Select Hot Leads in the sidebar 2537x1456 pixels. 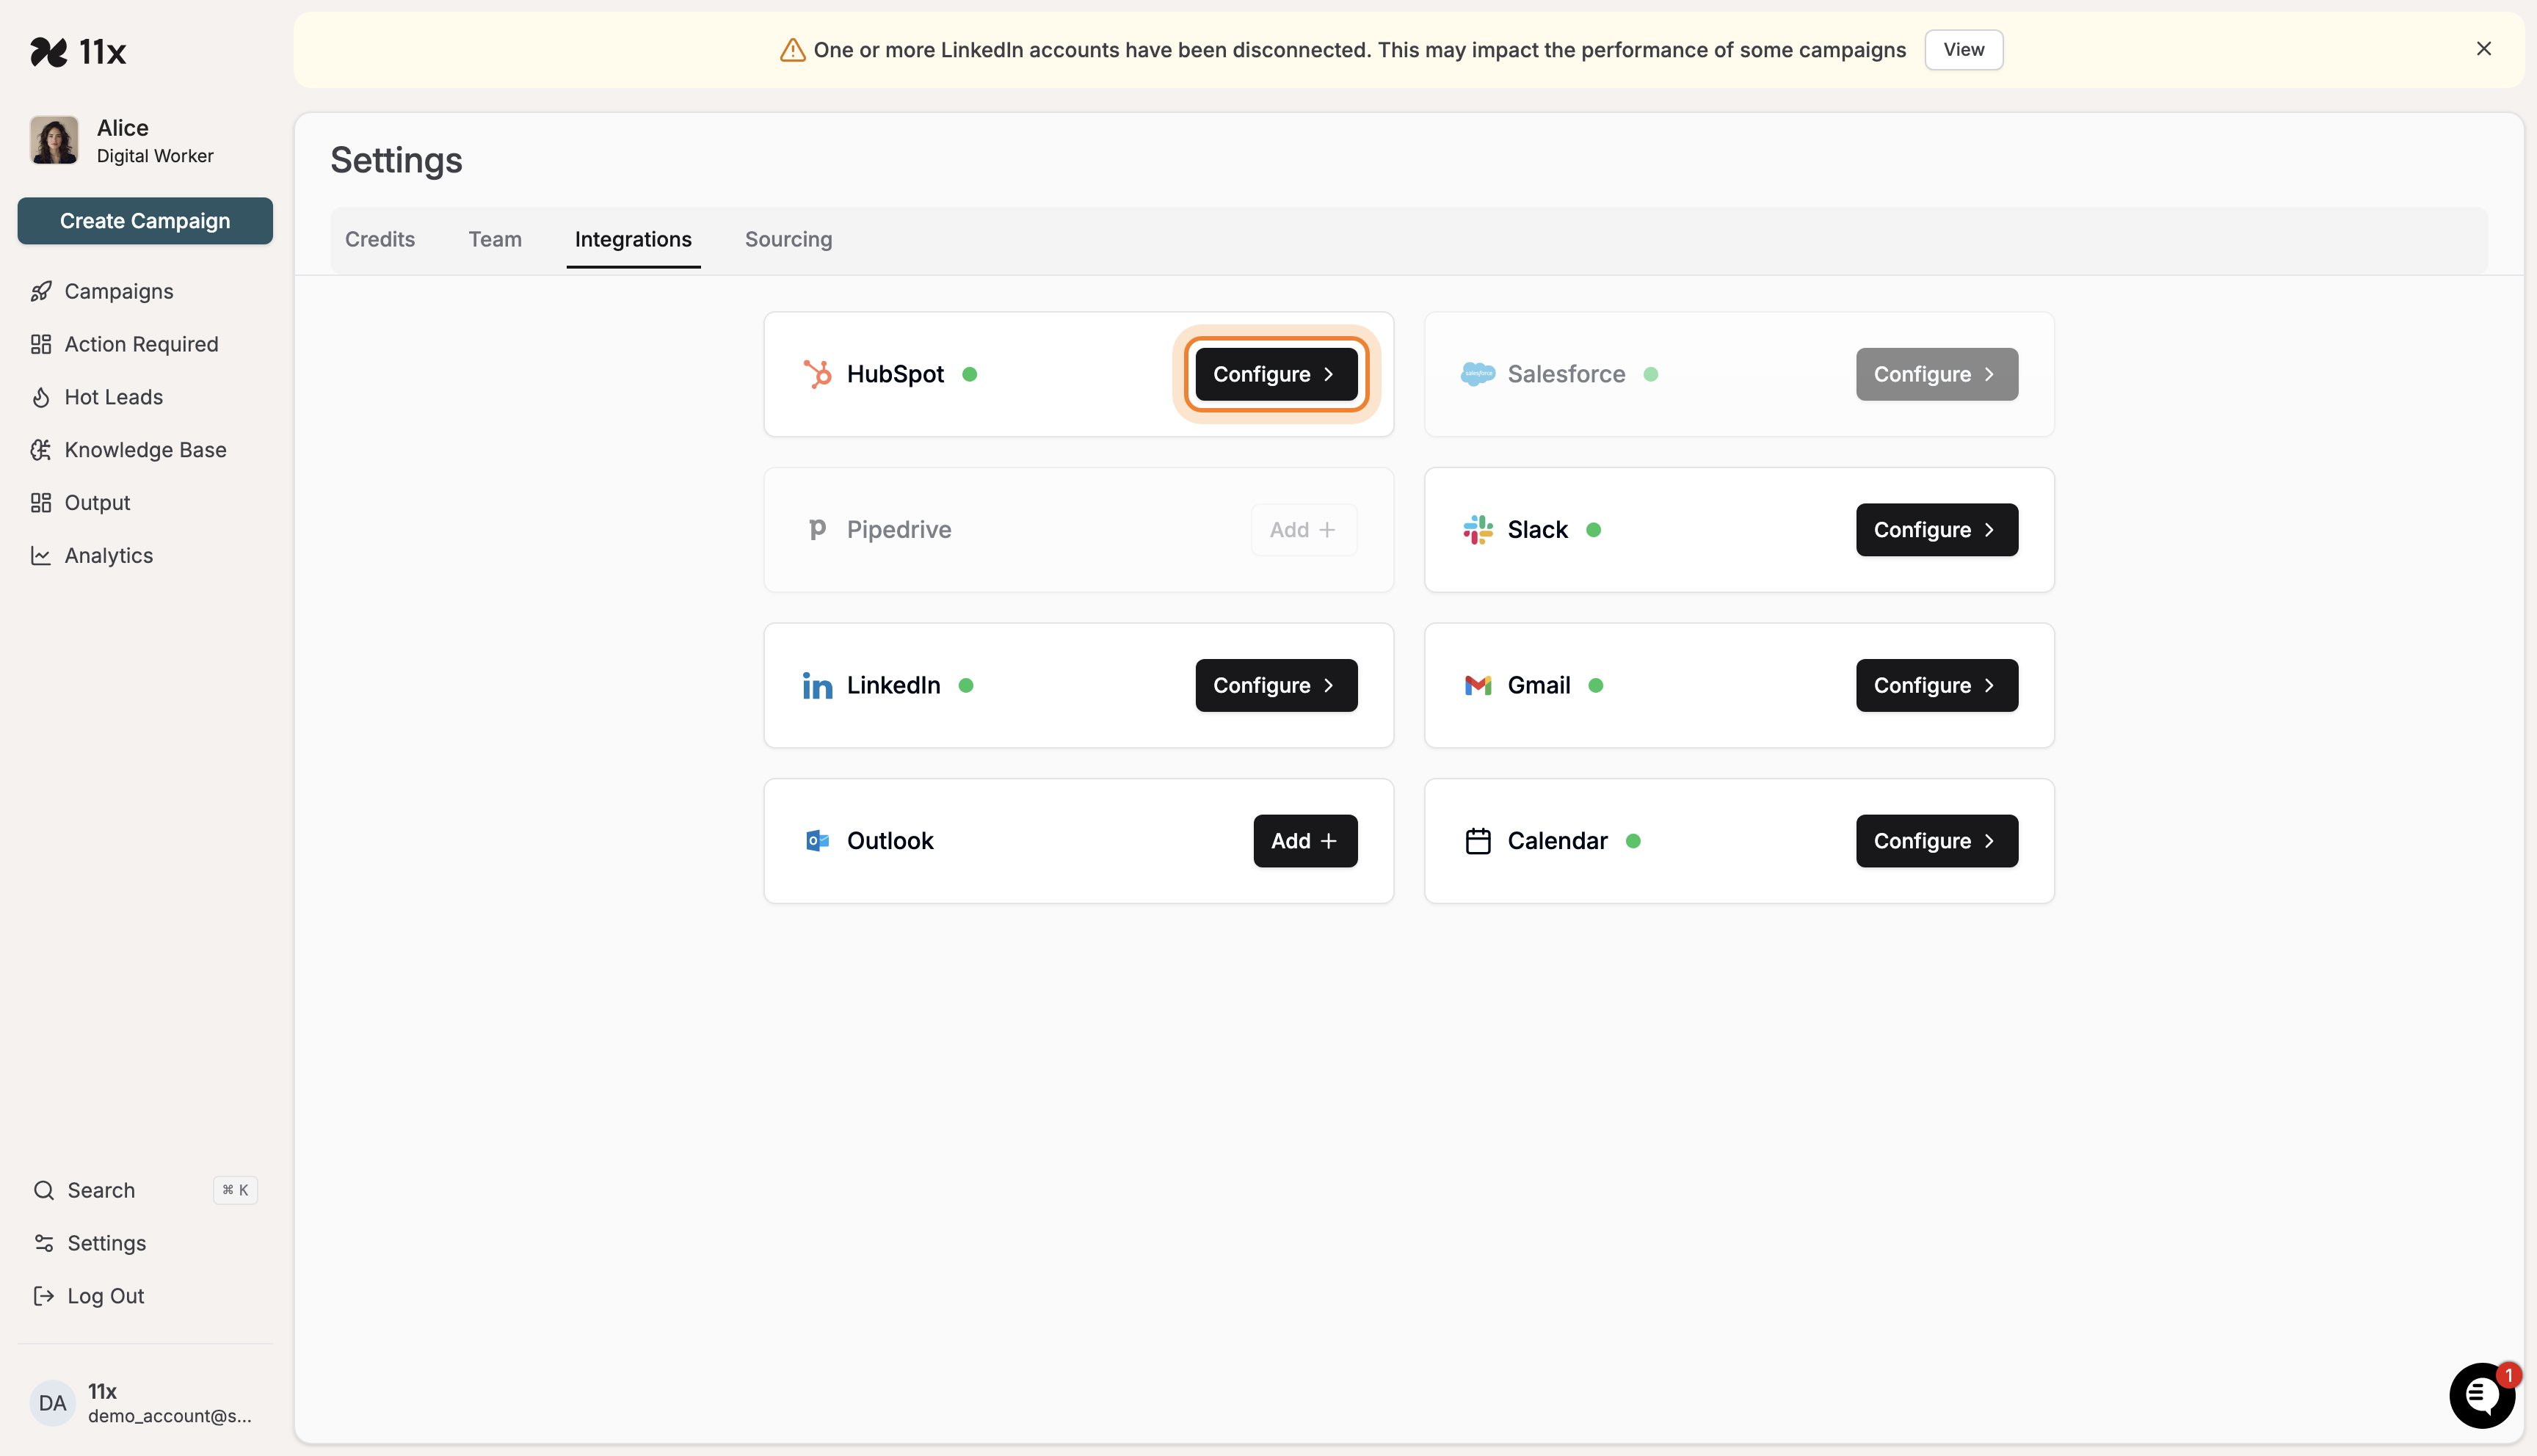(113, 397)
